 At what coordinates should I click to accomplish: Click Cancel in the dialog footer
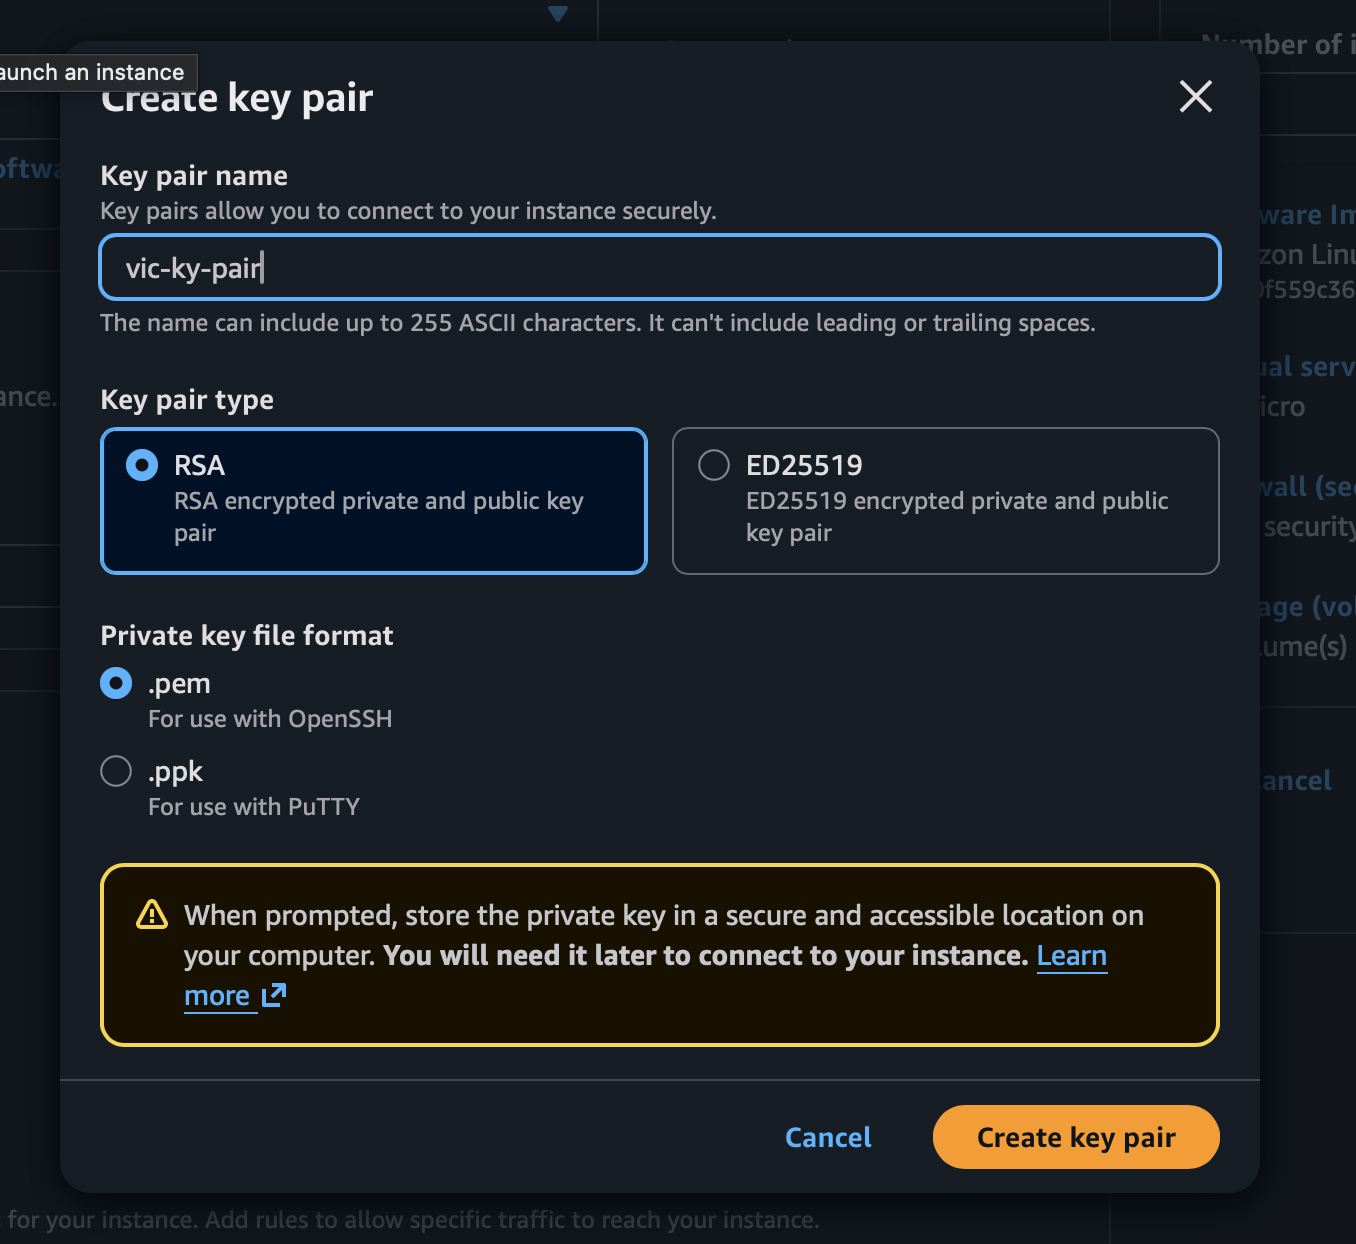[x=828, y=1137]
